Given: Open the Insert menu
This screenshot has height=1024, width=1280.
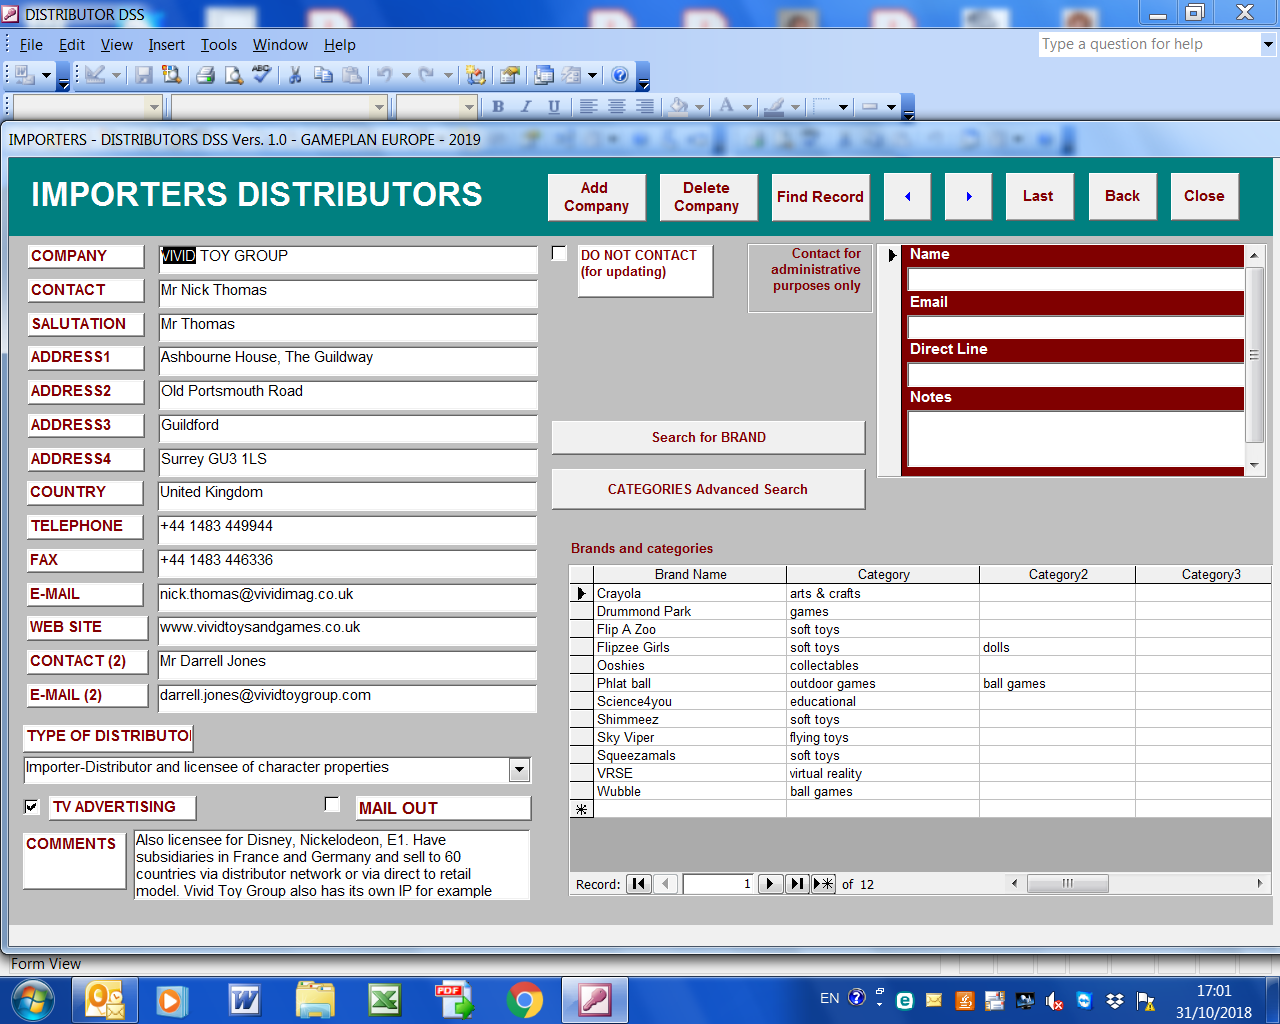Looking at the screenshot, I should pyautogui.click(x=167, y=45).
